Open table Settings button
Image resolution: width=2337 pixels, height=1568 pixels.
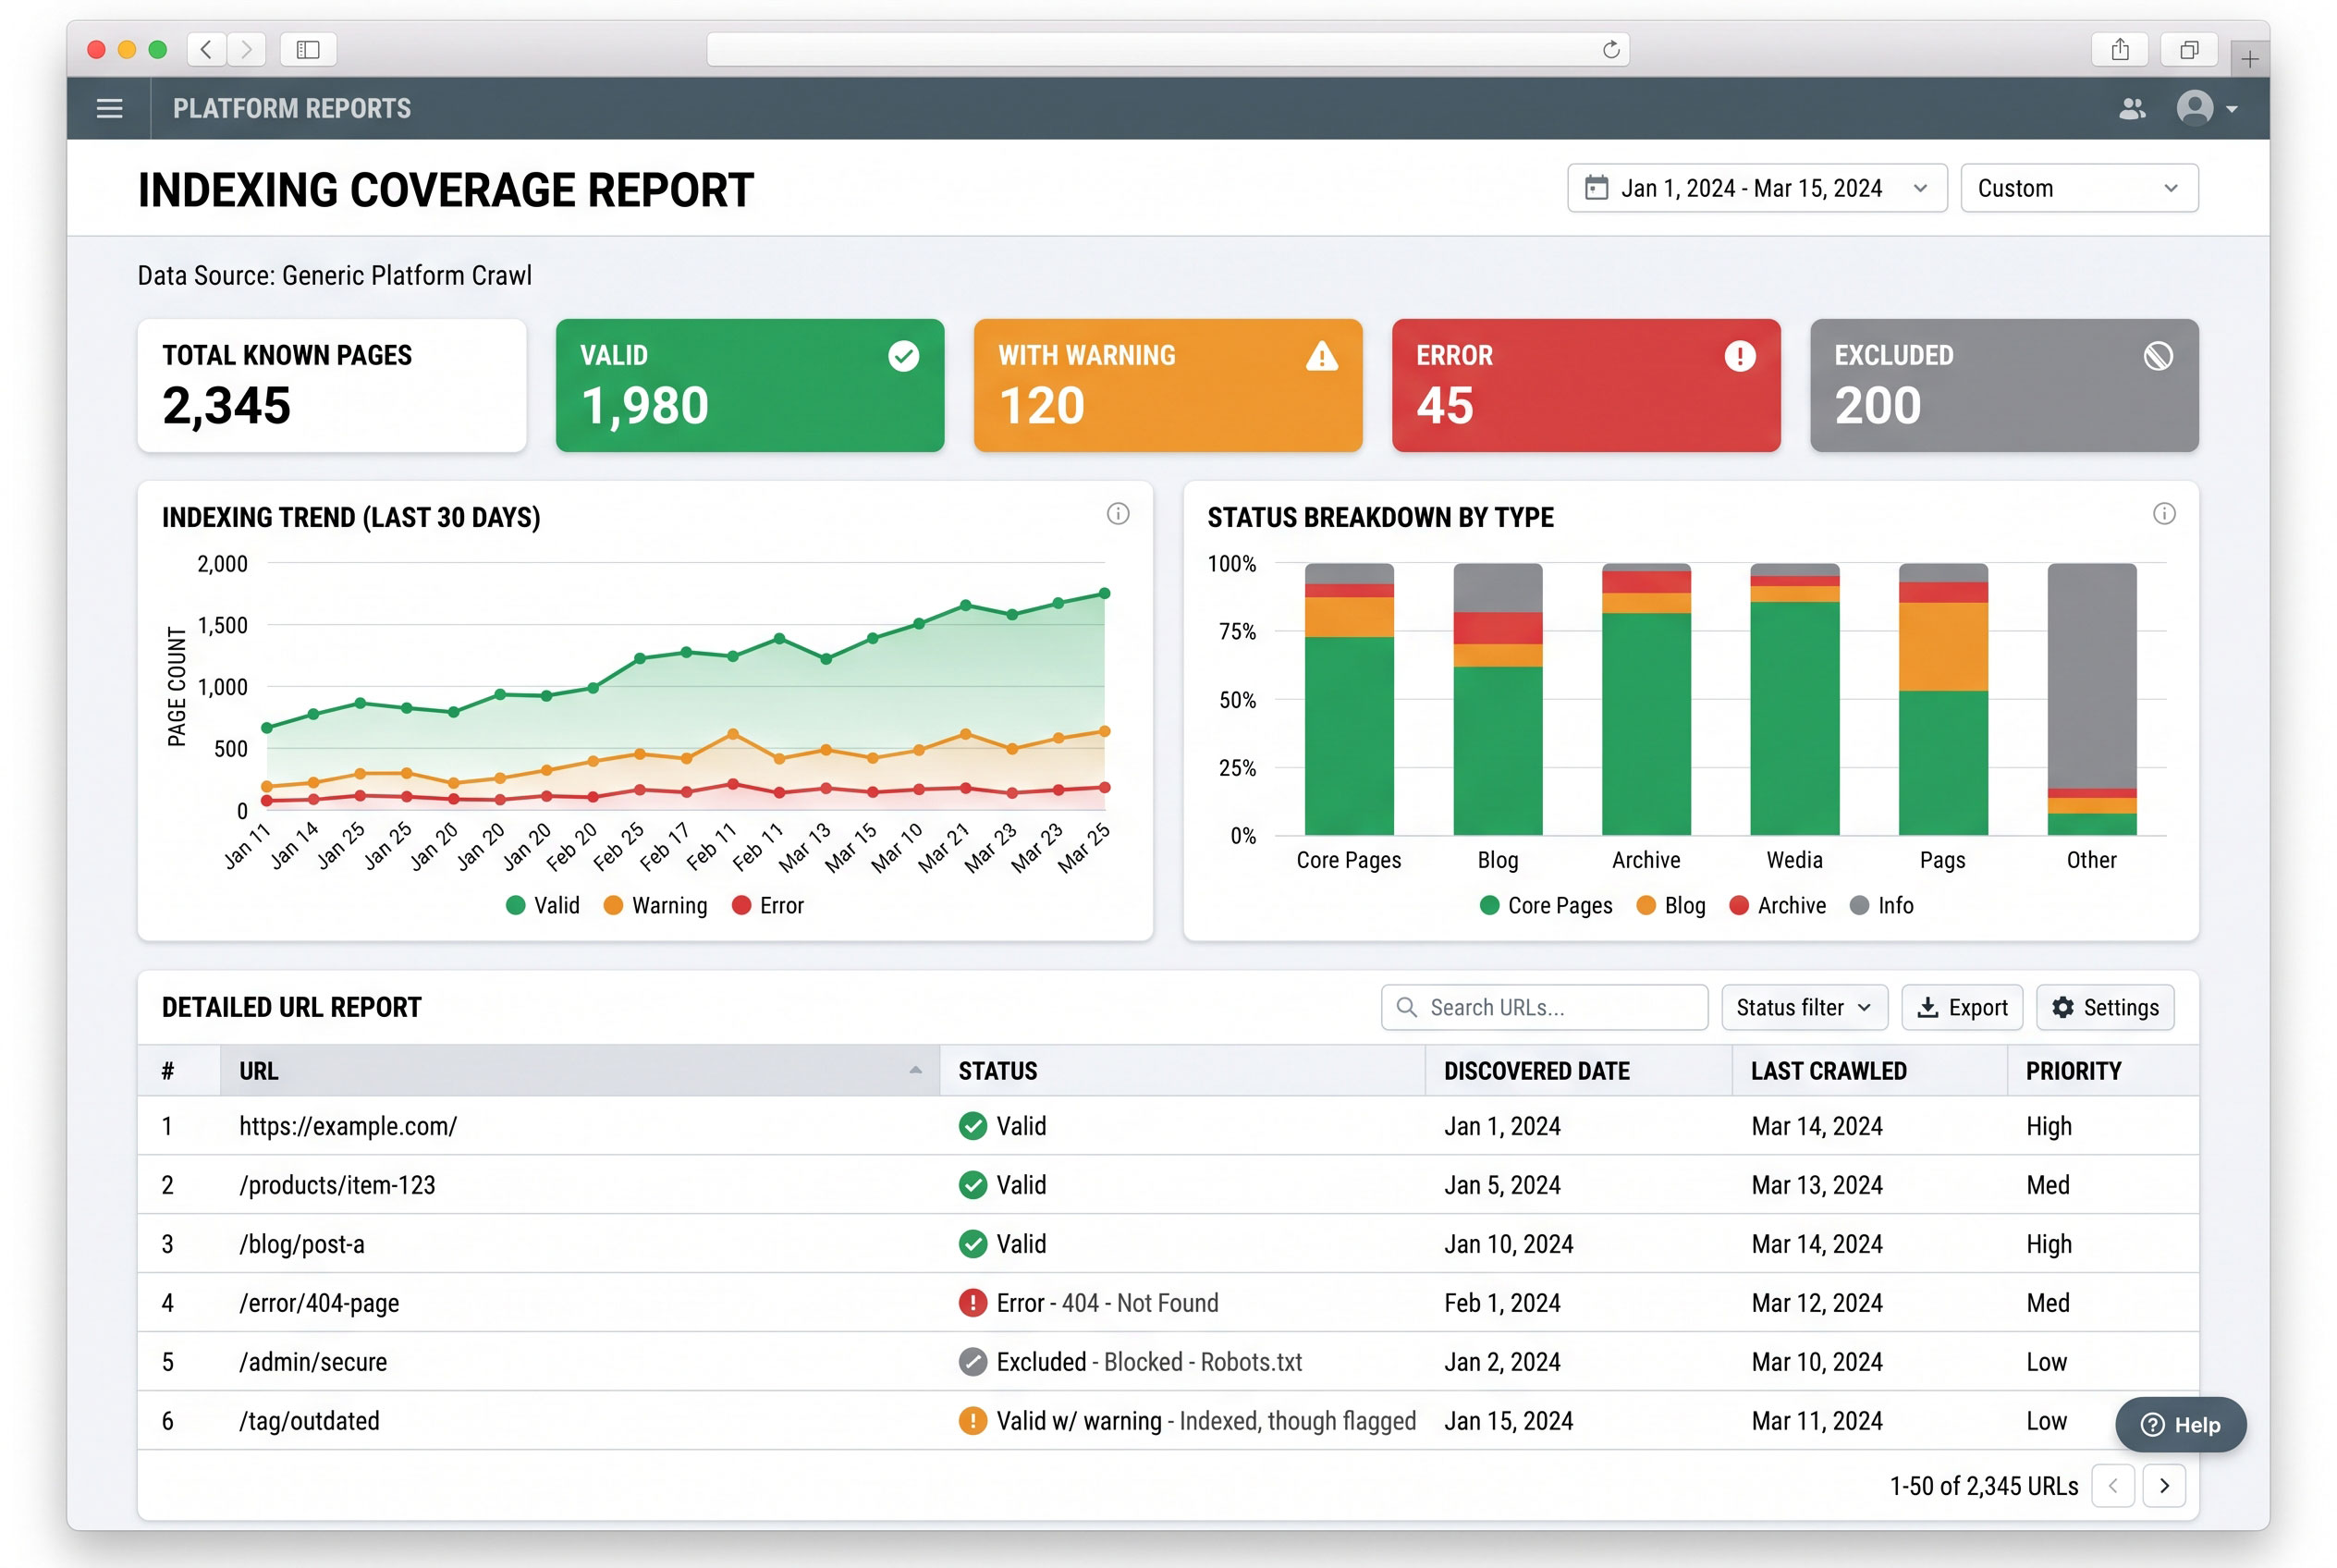(2104, 1007)
